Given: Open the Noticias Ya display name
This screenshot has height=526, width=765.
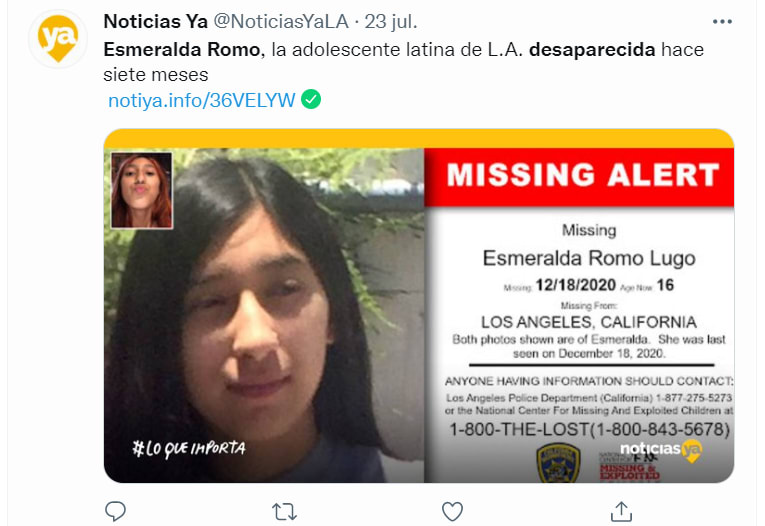Looking at the screenshot, I should 156,21.
